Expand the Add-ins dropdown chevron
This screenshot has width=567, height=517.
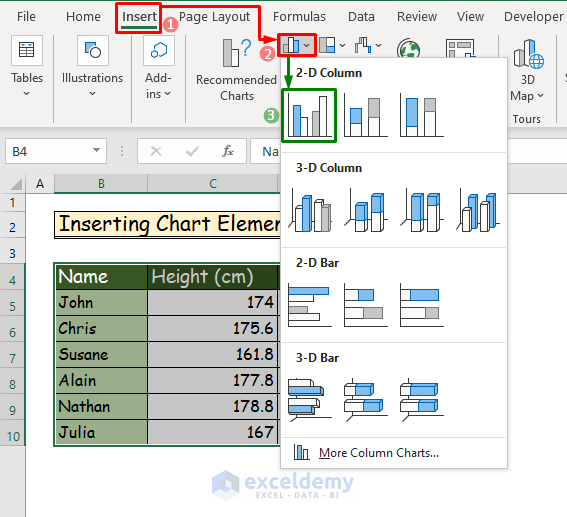167,94
